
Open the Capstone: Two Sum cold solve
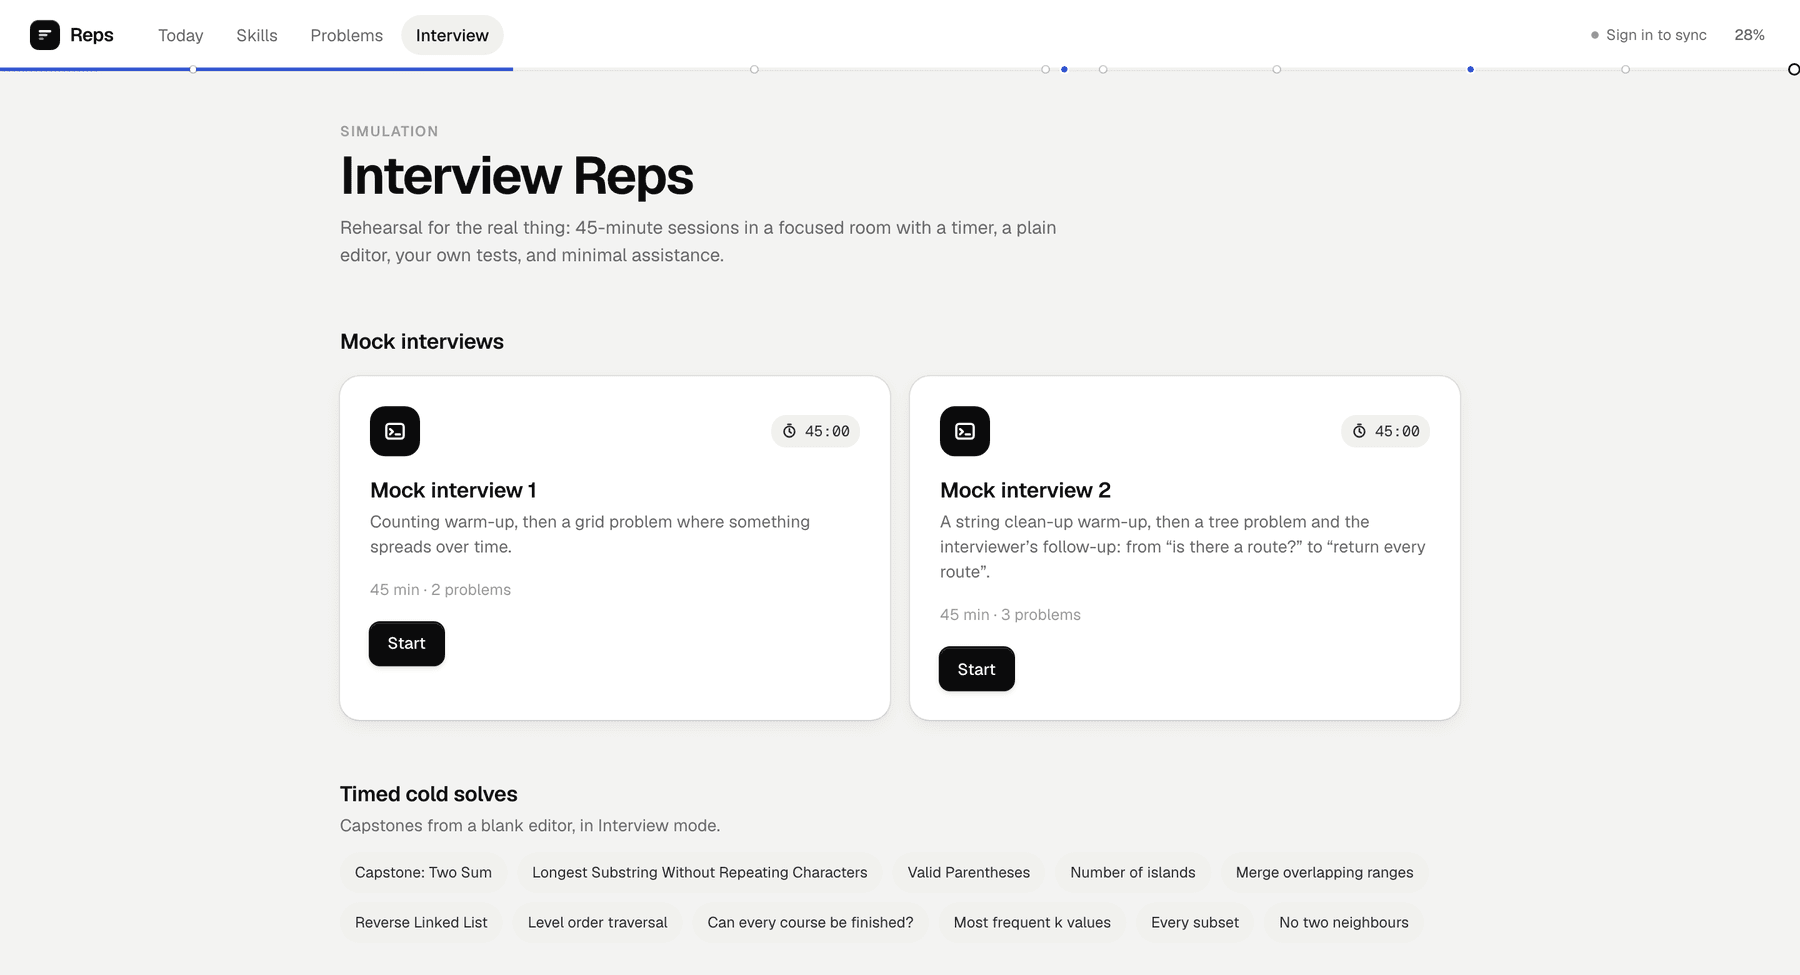(x=424, y=872)
